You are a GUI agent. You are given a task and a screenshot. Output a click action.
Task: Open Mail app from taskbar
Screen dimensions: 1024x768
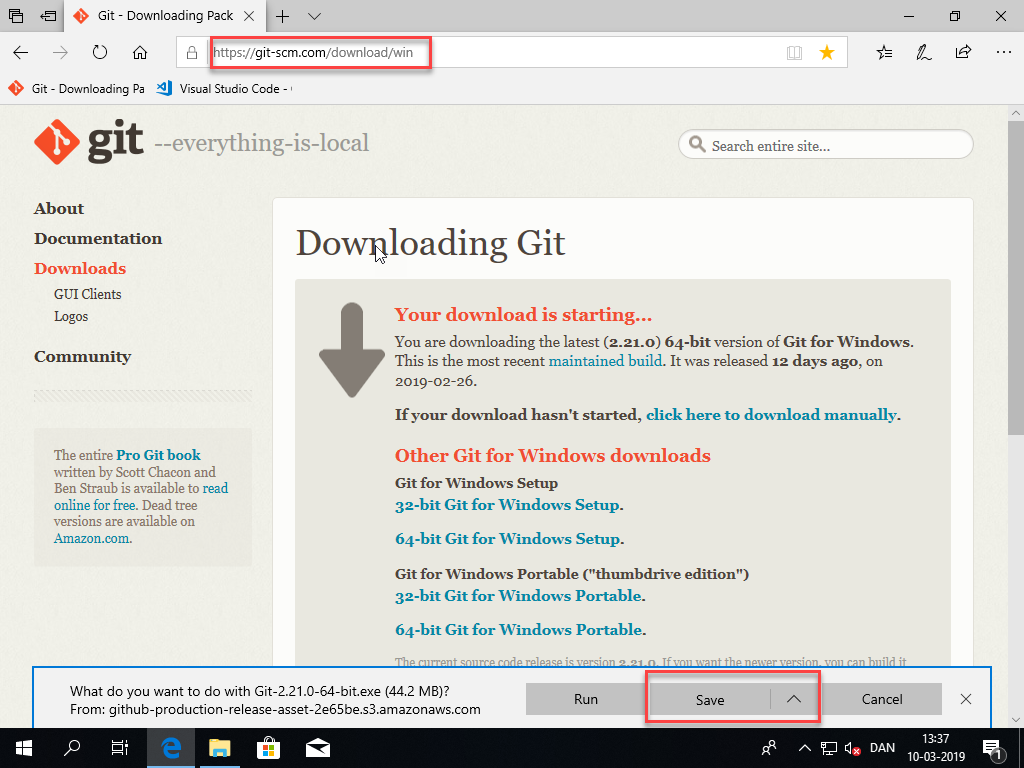point(318,748)
